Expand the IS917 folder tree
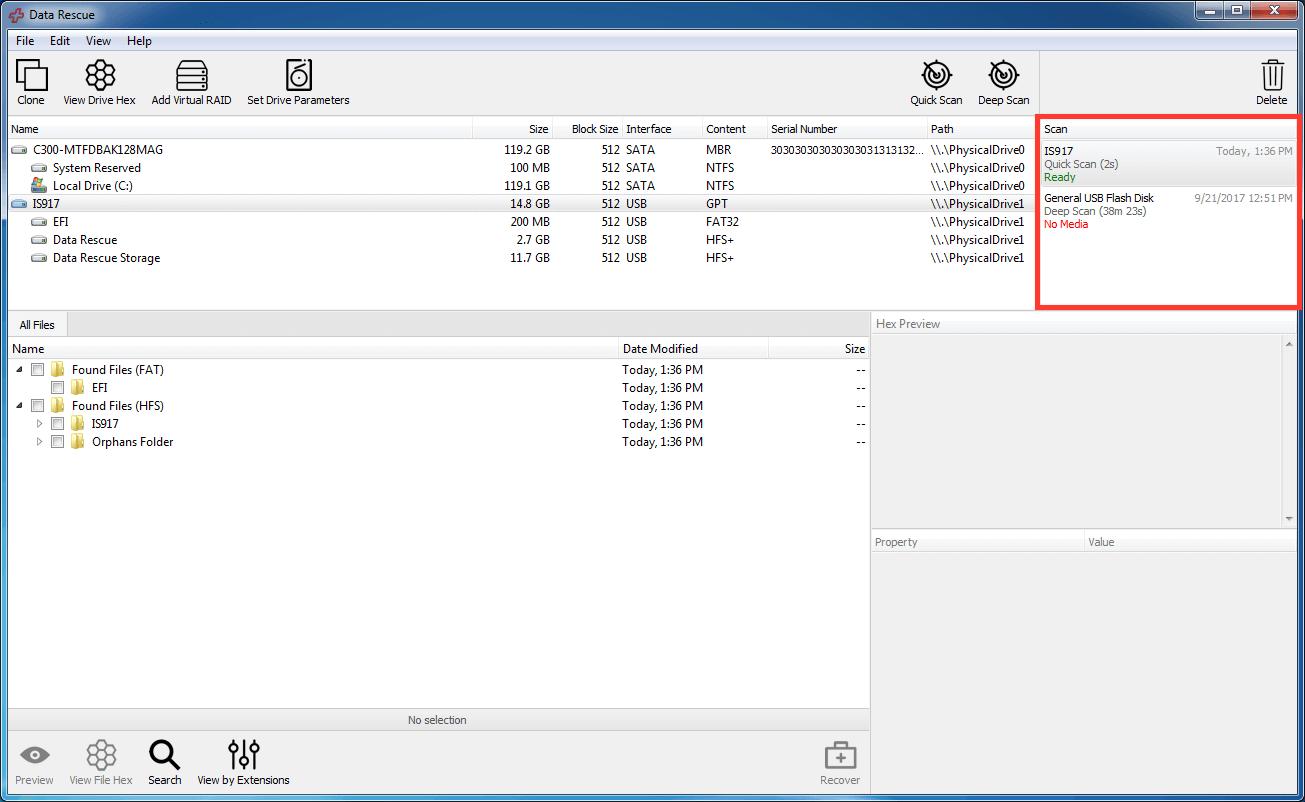The width and height of the screenshot is (1305, 802). [x=39, y=423]
